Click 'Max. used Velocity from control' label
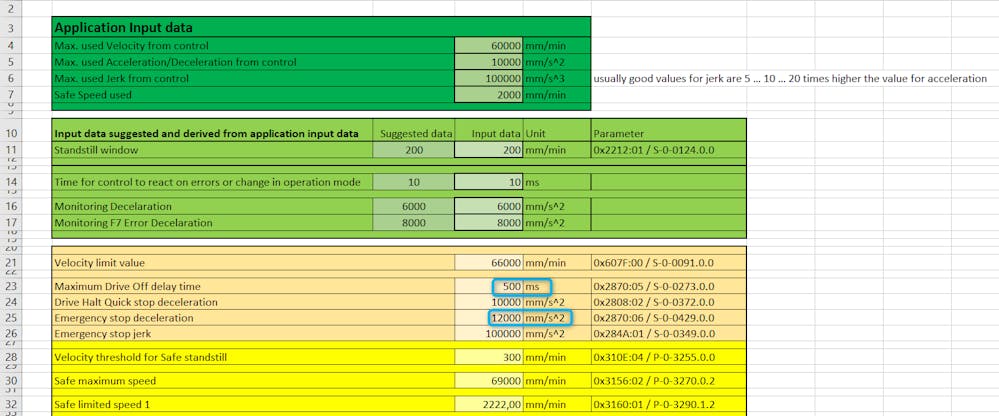This screenshot has width=999, height=416. 131,46
